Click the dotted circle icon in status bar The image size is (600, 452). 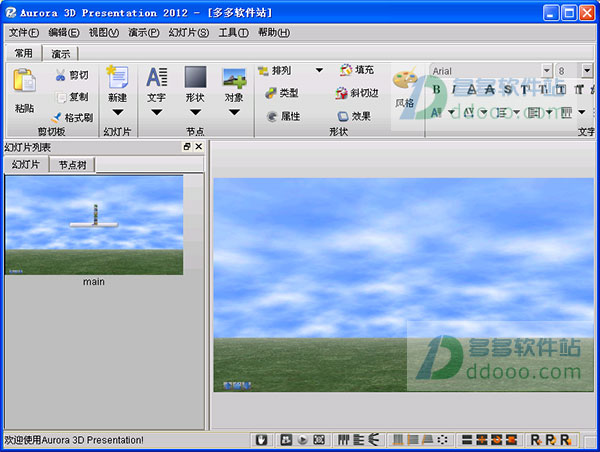[x=442, y=440]
